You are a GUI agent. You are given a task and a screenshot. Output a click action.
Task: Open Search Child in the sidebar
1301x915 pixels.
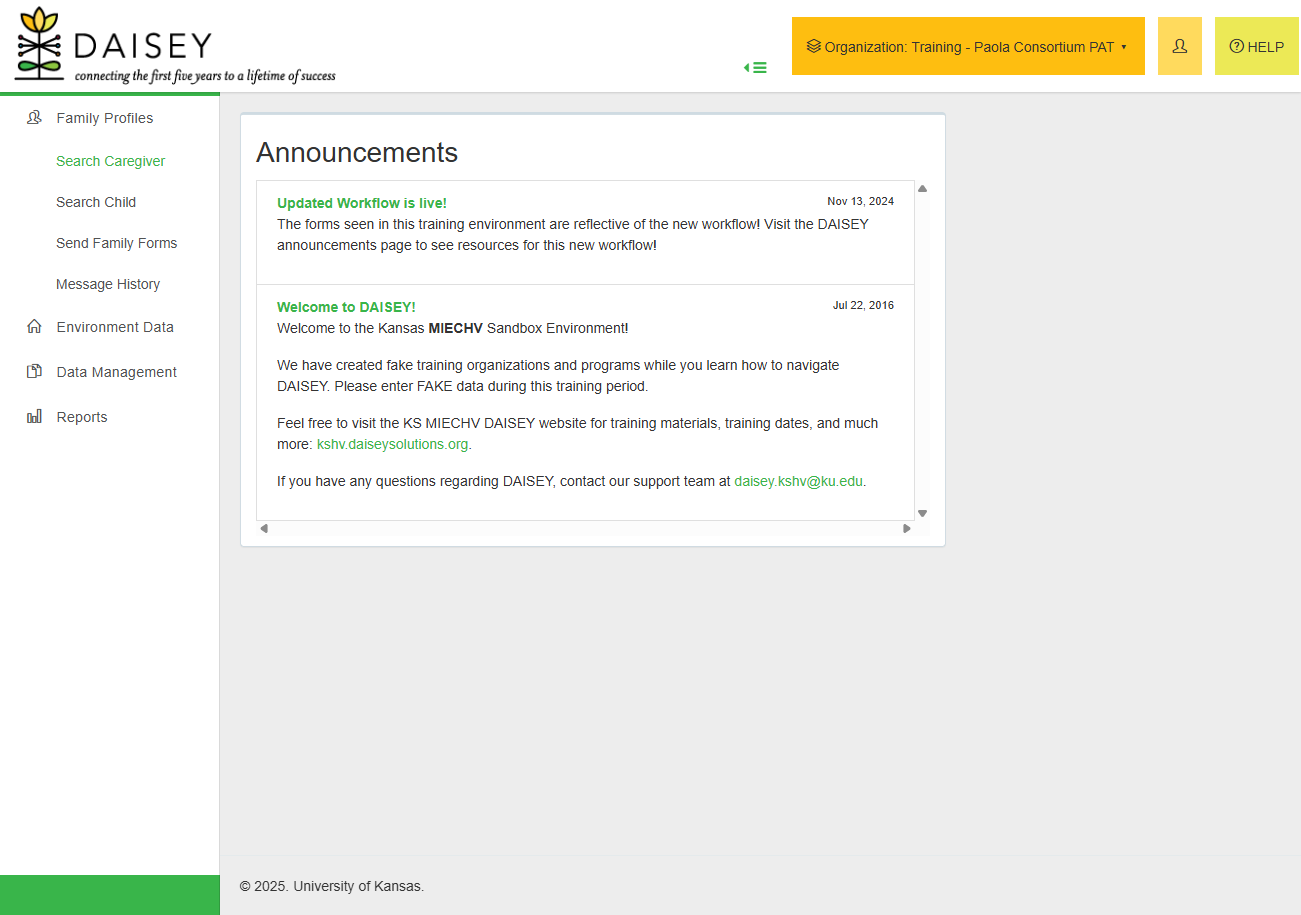tap(96, 202)
